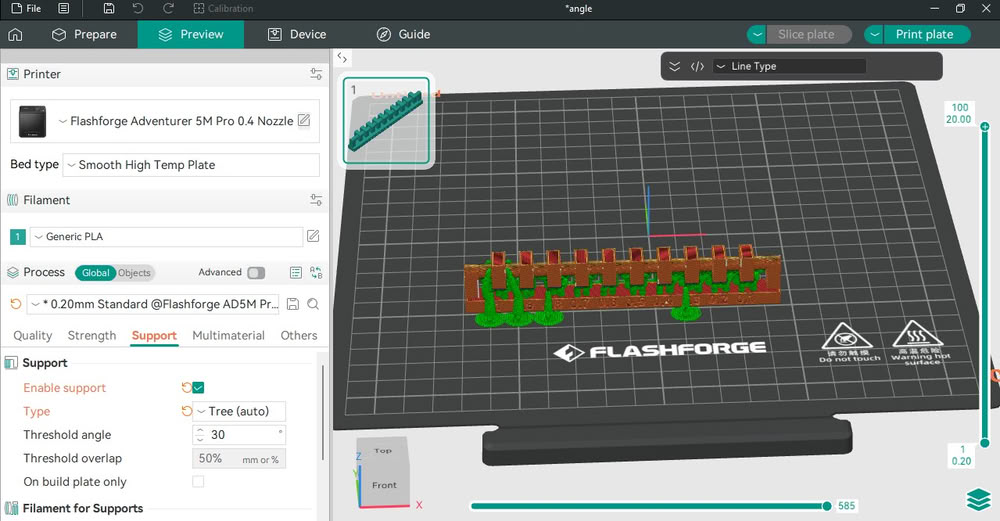Image resolution: width=1000 pixels, height=521 pixels.
Task: Switch to the Device tab
Action: [297, 34]
